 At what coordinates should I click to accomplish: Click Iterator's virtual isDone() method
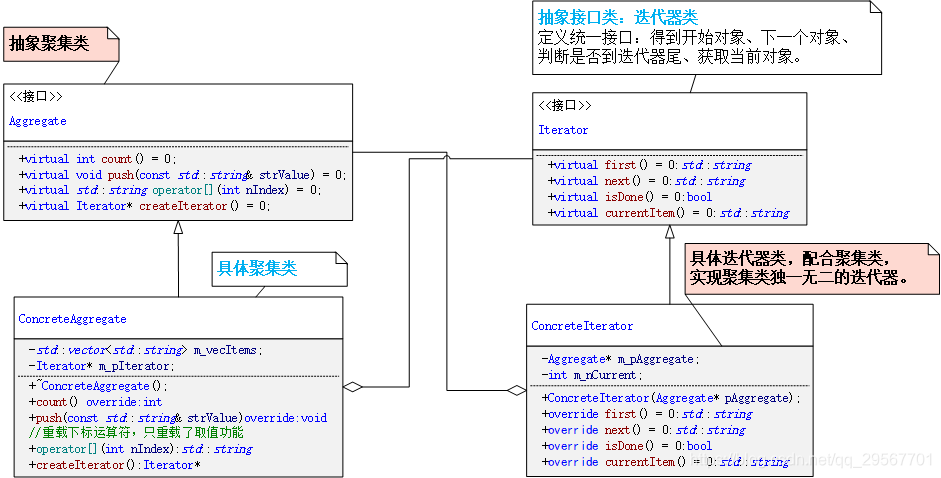pyautogui.click(x=630, y=196)
